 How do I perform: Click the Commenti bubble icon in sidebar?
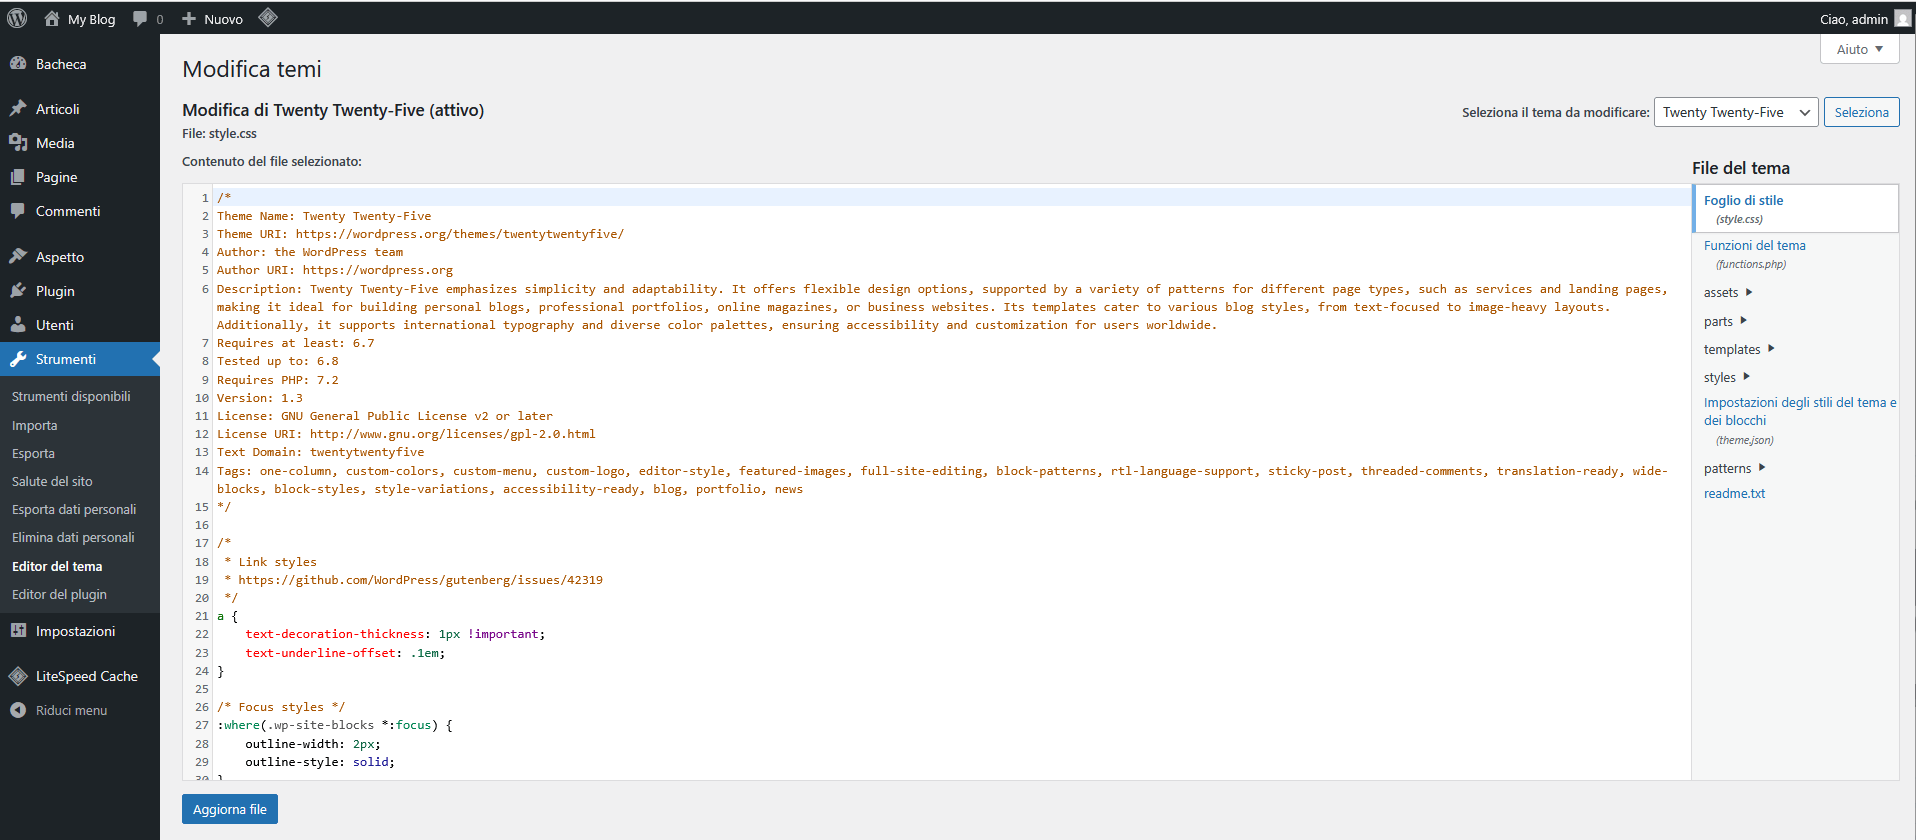tap(18, 210)
